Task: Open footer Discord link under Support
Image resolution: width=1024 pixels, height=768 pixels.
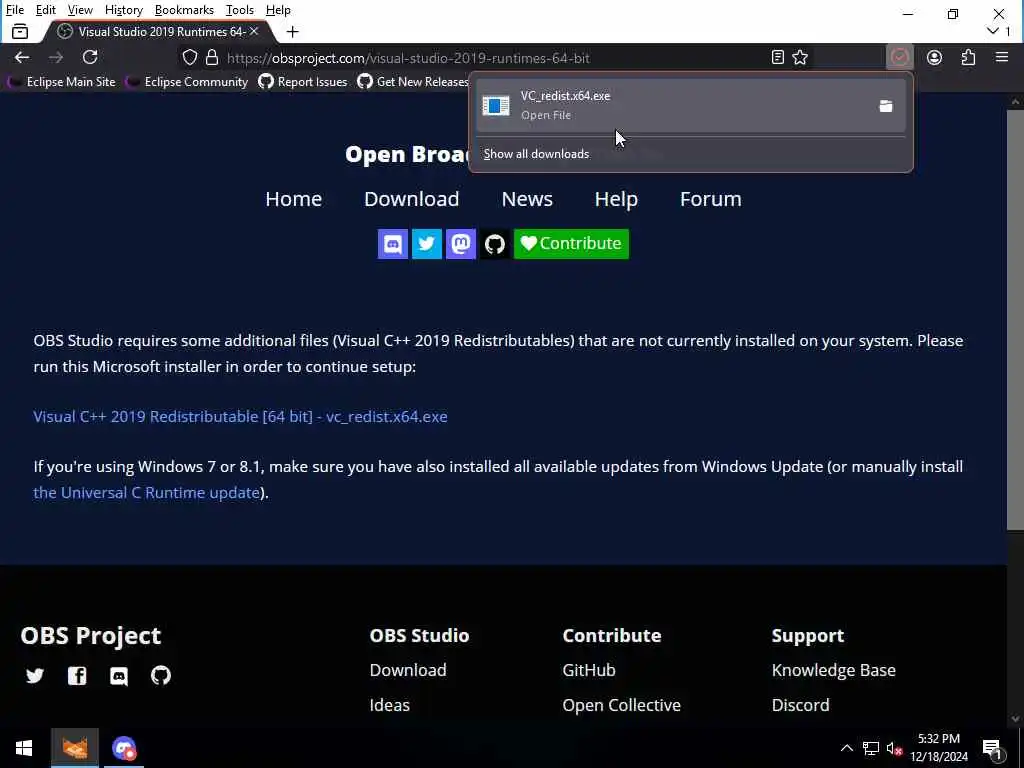Action: tap(800, 705)
